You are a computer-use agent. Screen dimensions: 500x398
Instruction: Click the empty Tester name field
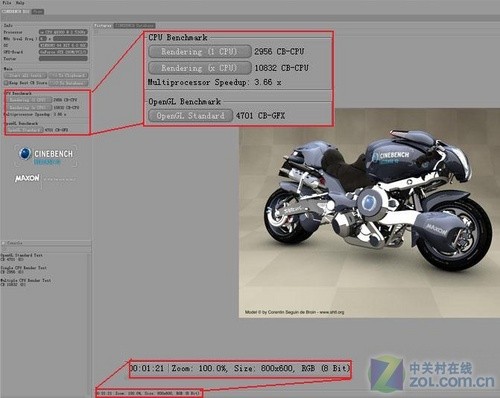(63, 59)
